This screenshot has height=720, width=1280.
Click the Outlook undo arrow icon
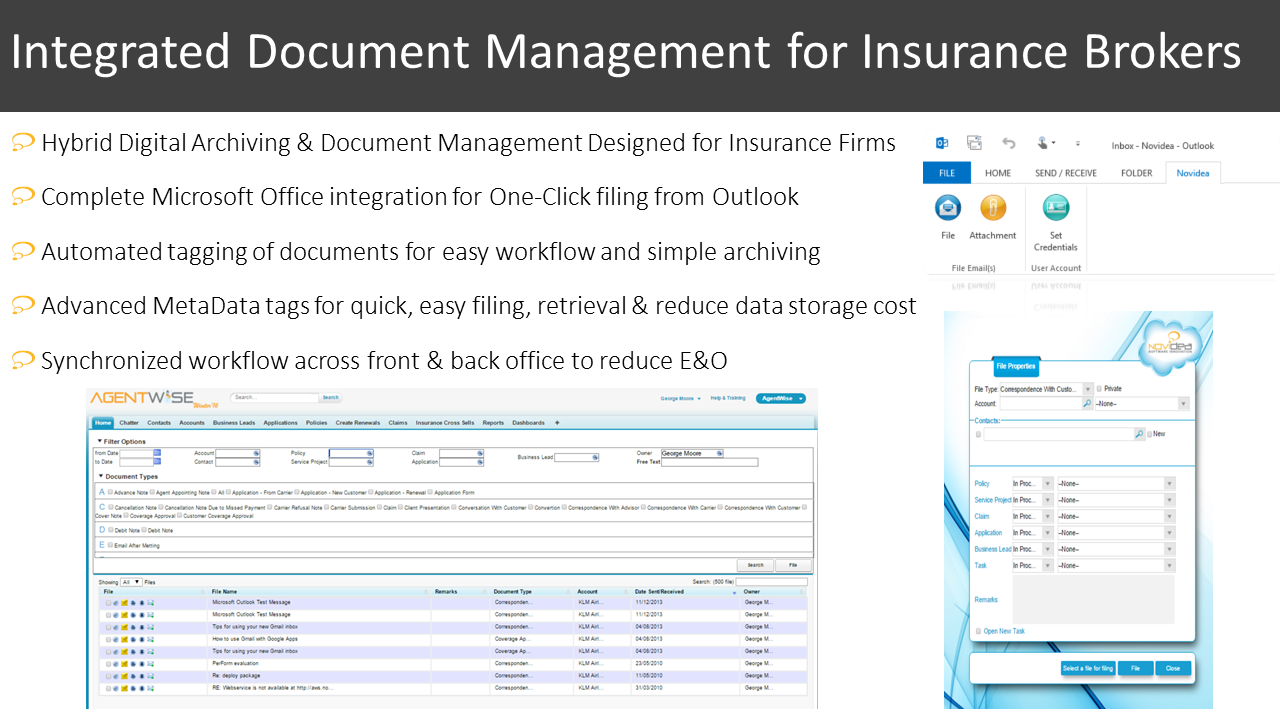[x=1009, y=144]
